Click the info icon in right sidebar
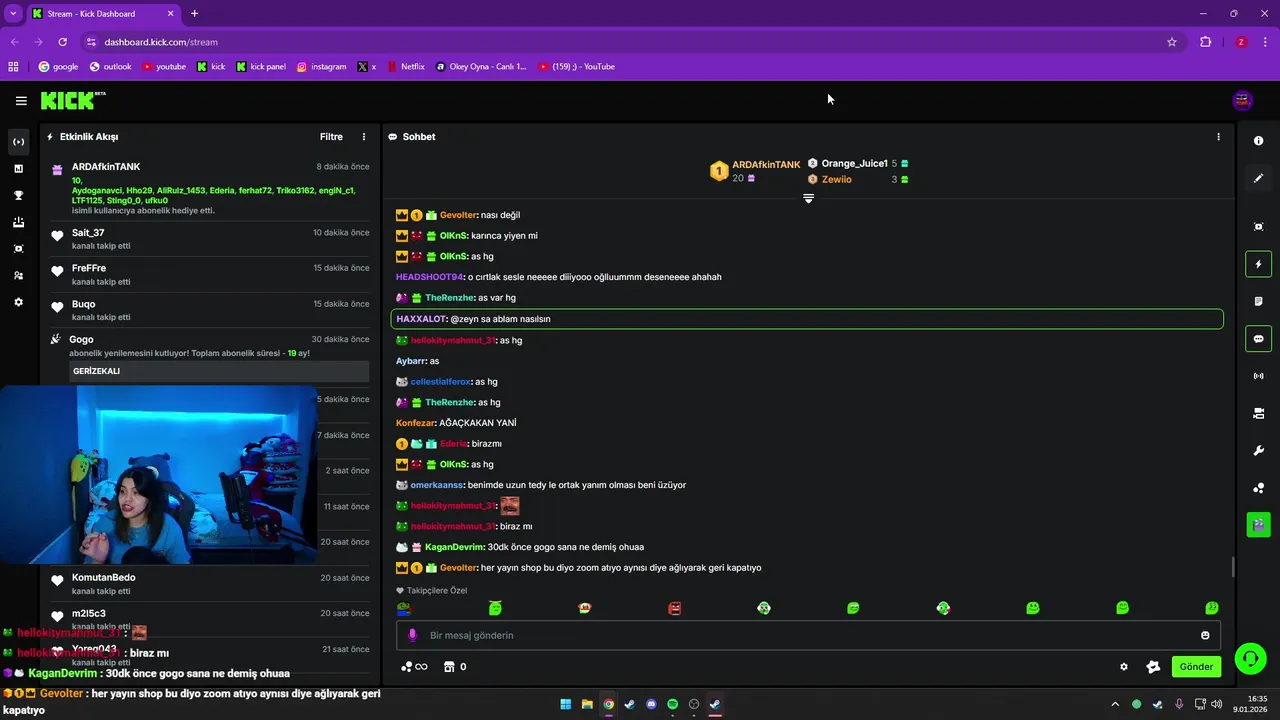This screenshot has height=720, width=1280. (x=1258, y=141)
